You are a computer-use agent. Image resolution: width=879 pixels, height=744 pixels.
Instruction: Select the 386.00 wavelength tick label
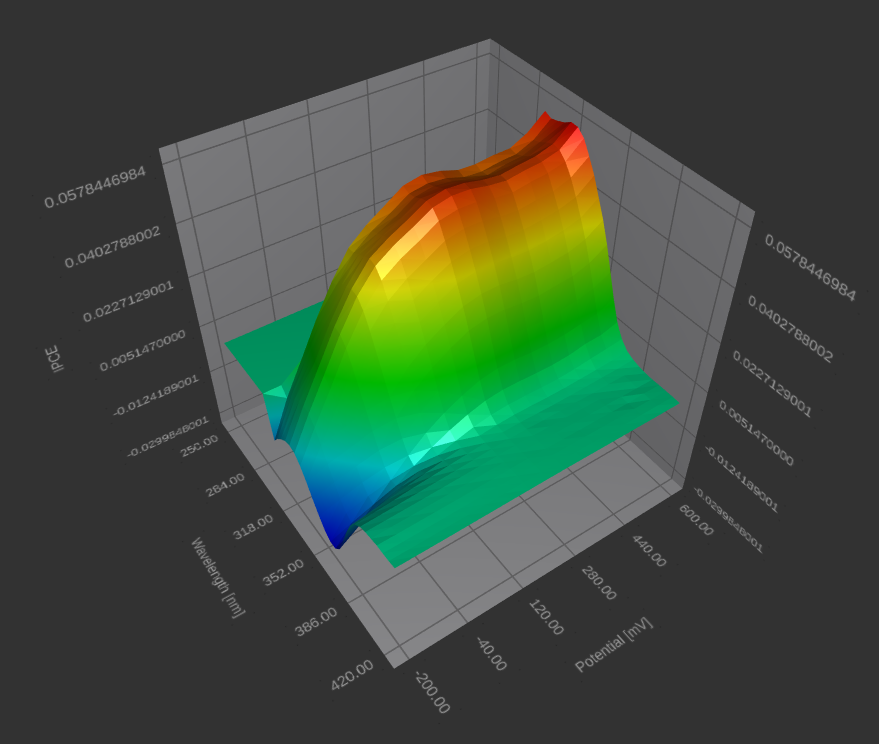(x=316, y=620)
